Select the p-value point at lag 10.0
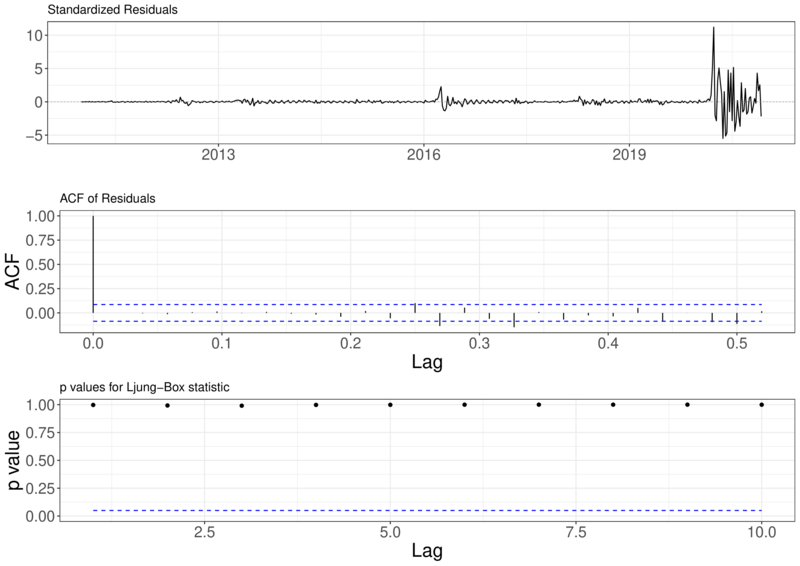Image resolution: width=800 pixels, height=566 pixels. click(x=762, y=405)
